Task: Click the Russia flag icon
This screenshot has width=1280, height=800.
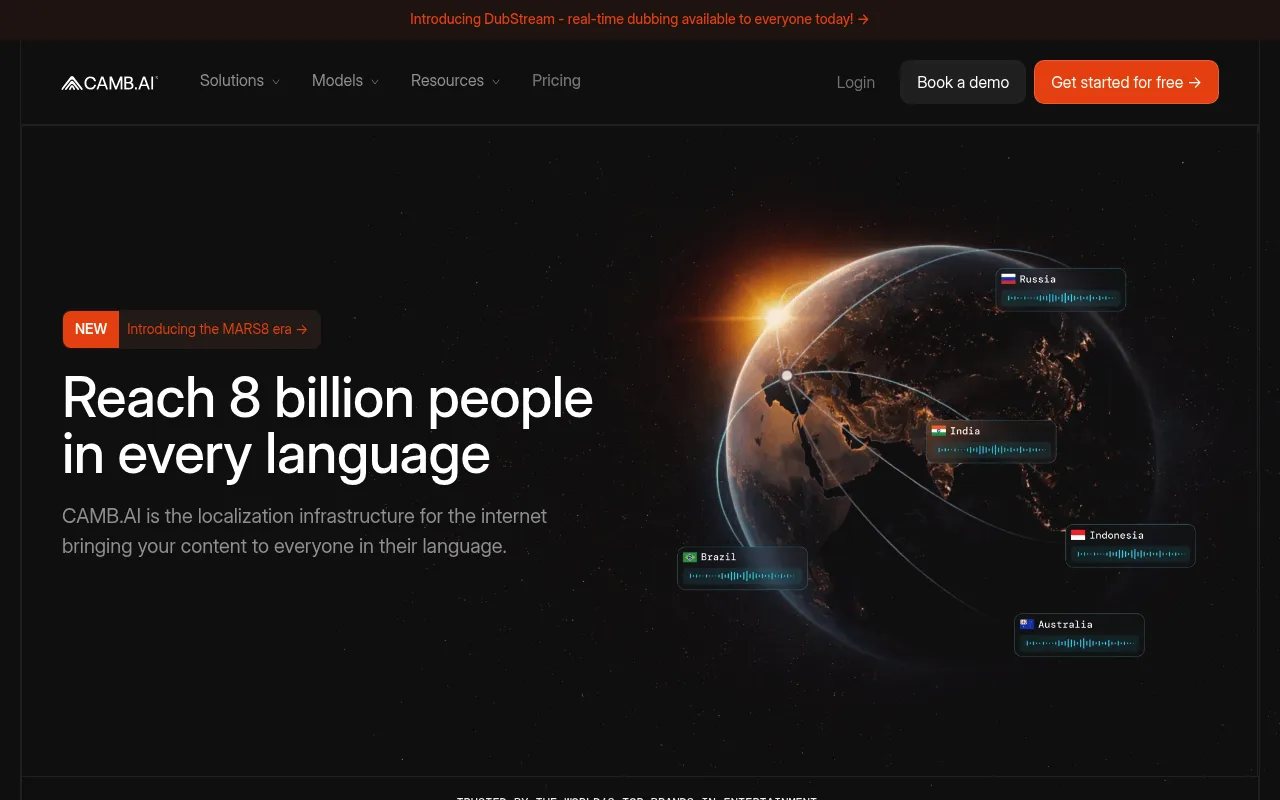Action: [1008, 279]
